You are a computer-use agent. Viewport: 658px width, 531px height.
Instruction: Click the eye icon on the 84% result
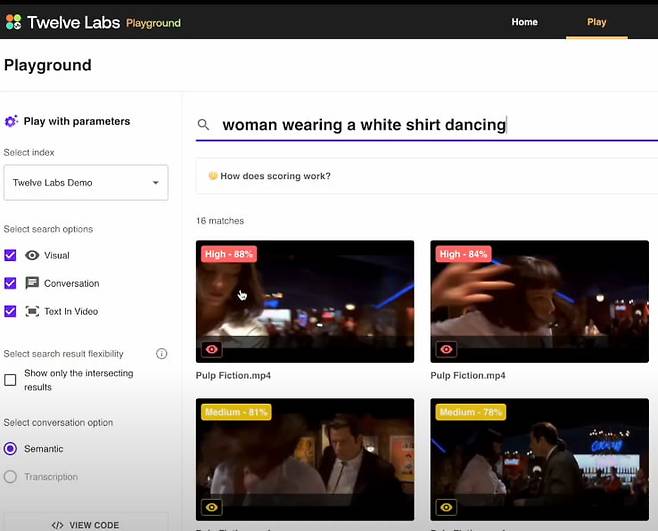446,349
